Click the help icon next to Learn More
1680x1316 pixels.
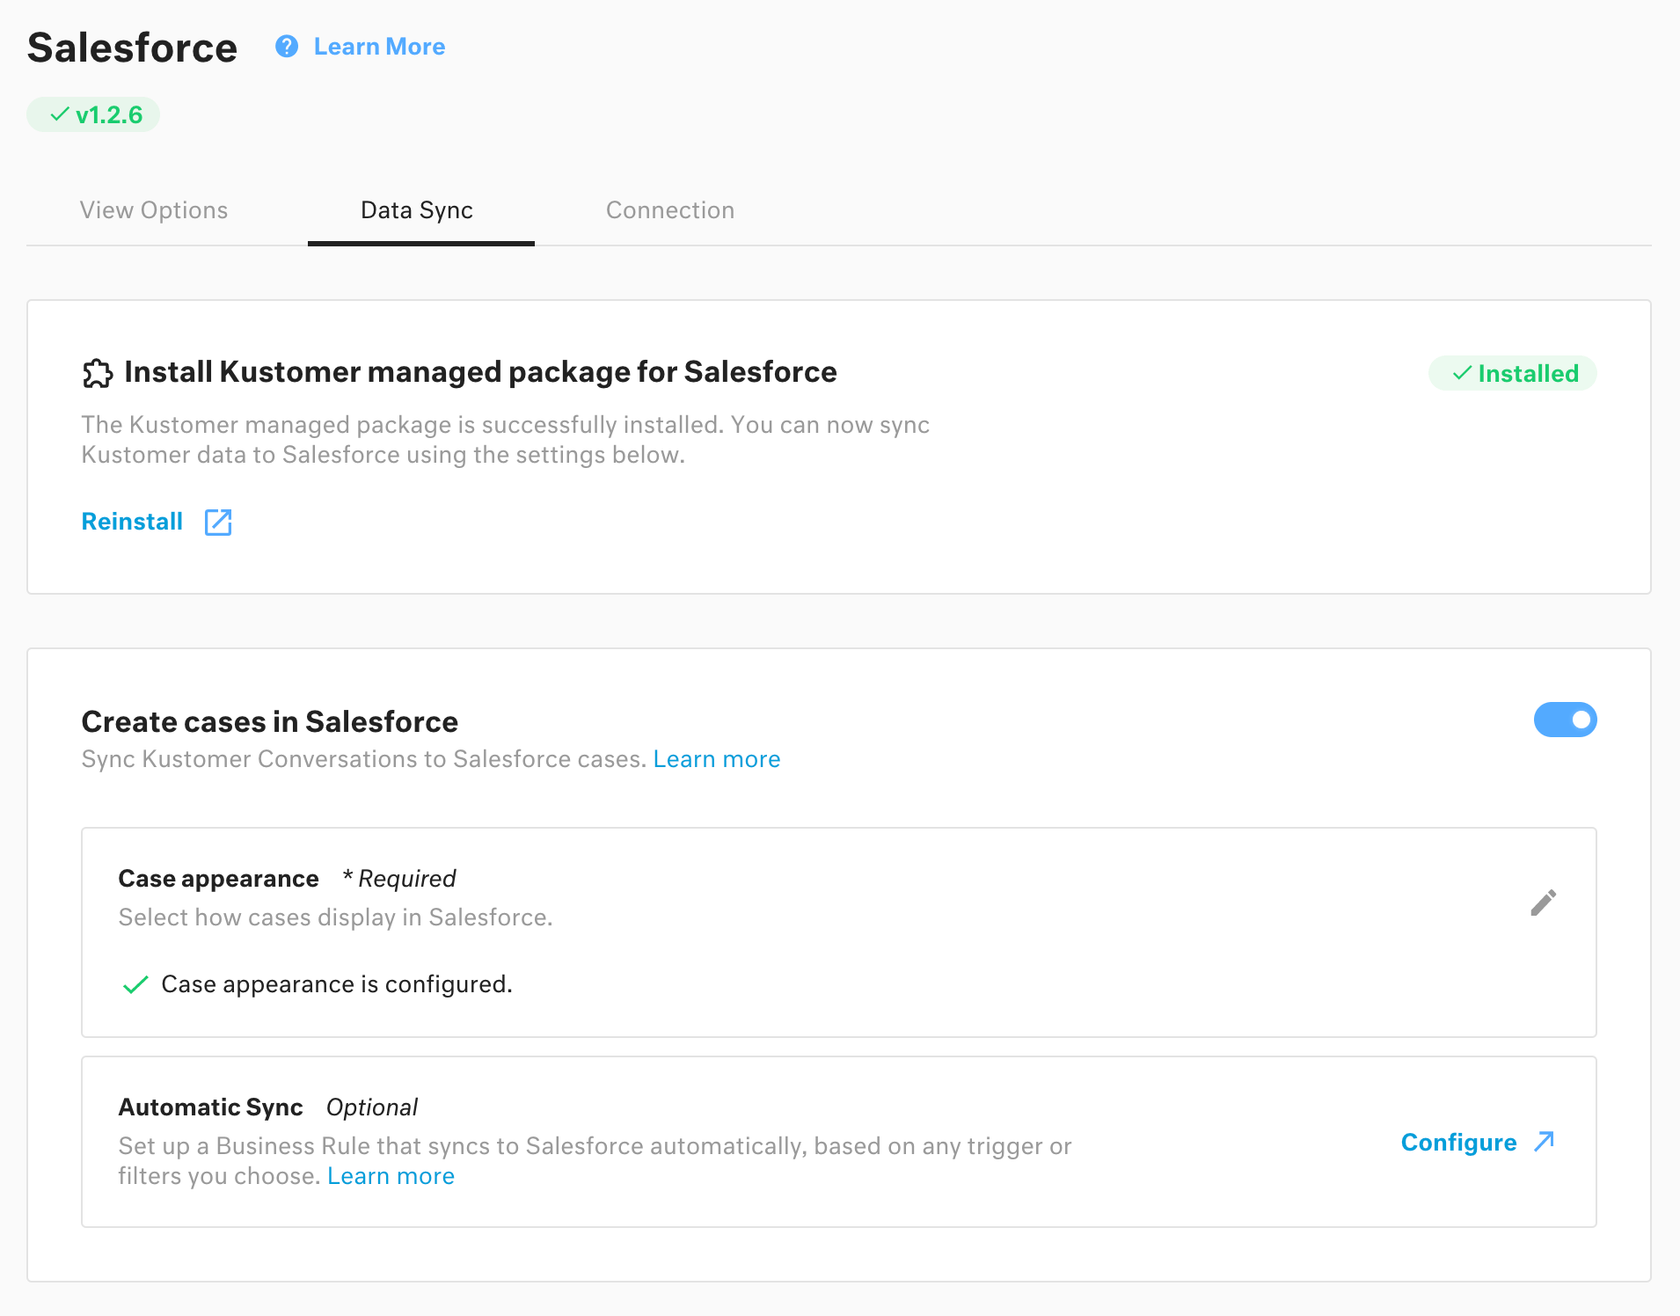point(286,46)
